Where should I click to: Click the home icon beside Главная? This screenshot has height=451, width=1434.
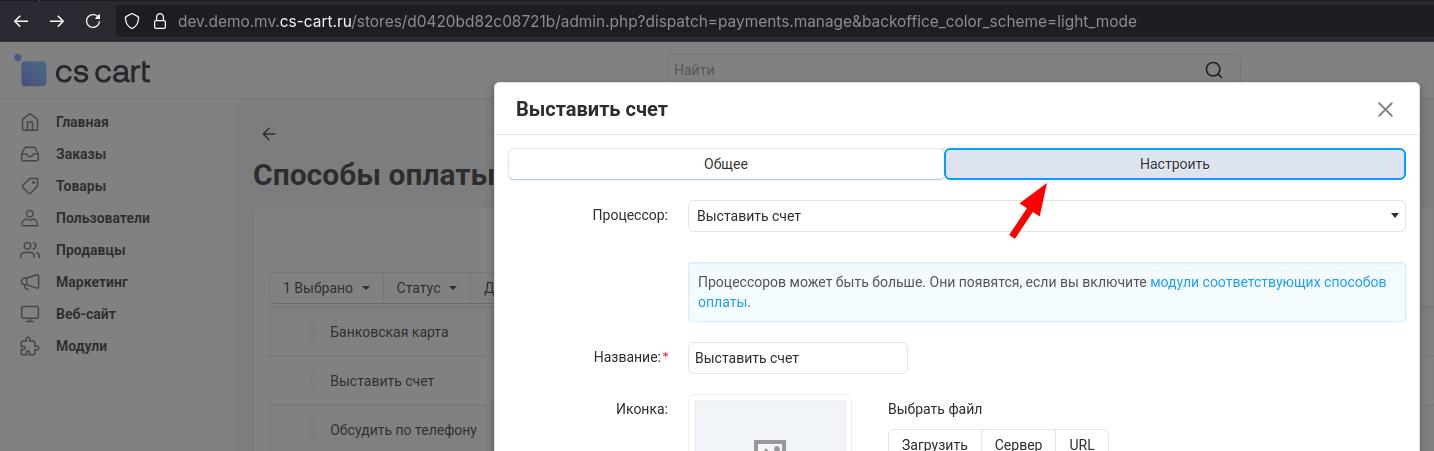[30, 122]
